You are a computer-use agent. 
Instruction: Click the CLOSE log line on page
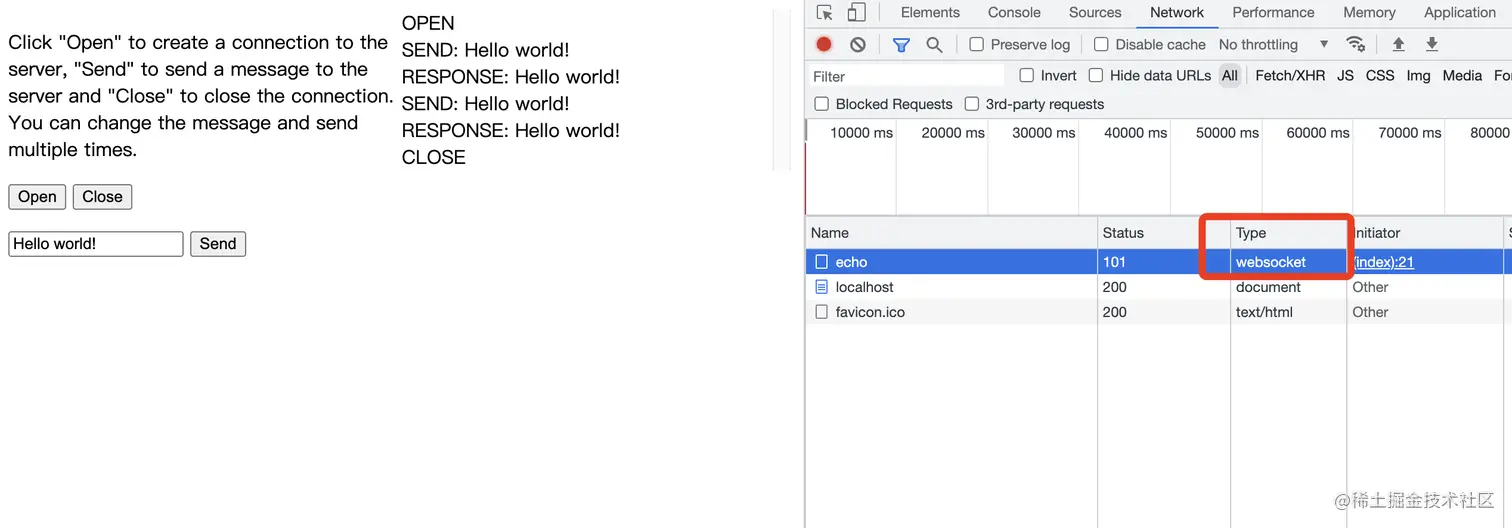(433, 157)
